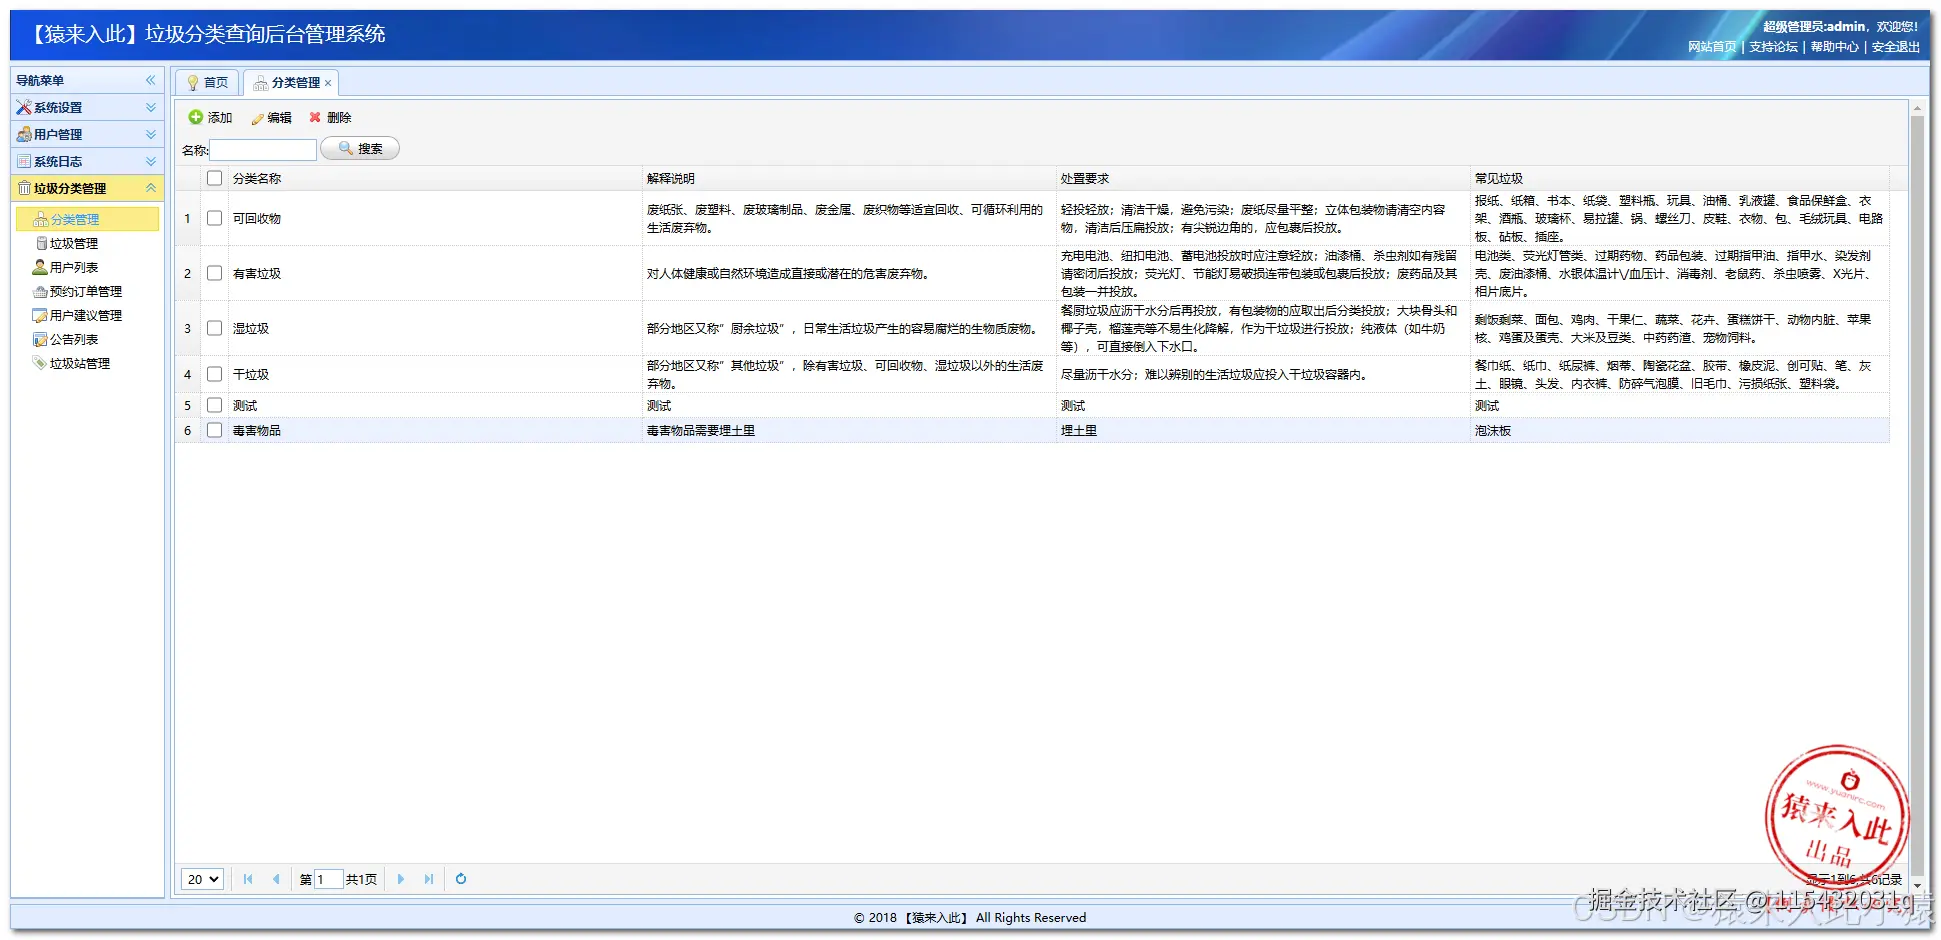Go to last page in pager
This screenshot has height=940, width=1941.
(x=429, y=879)
